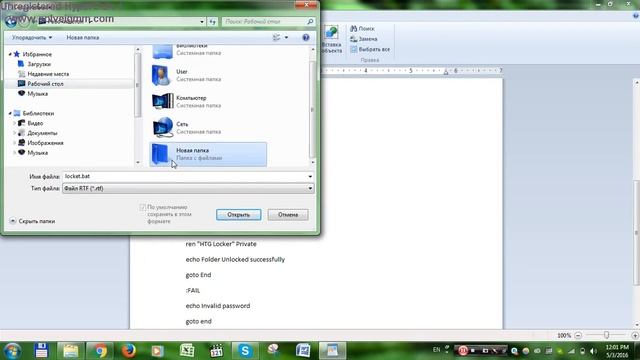The height and width of the screenshot is (360, 640).
Task: Click Скрыть папки hide folders toggle
Action: point(32,221)
